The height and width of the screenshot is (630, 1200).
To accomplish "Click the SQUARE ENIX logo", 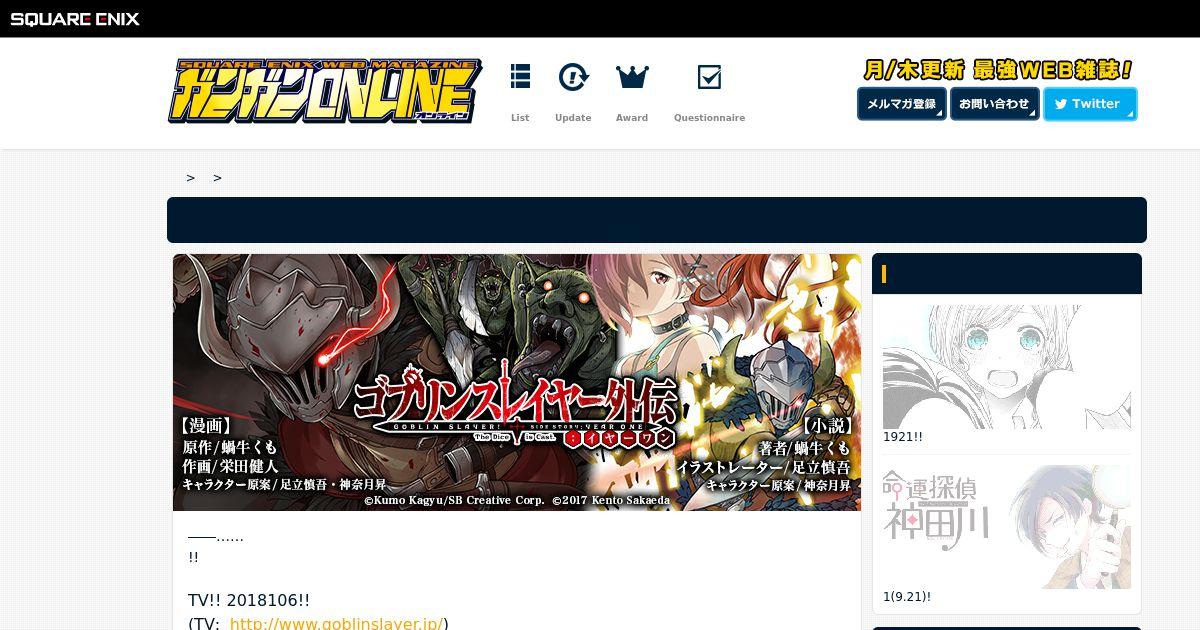I will [75, 19].
